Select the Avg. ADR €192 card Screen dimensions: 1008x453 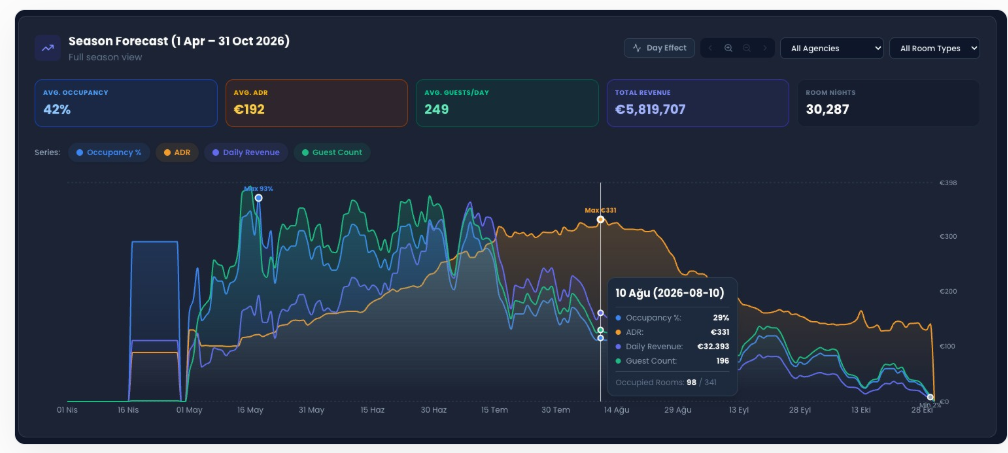(x=316, y=103)
